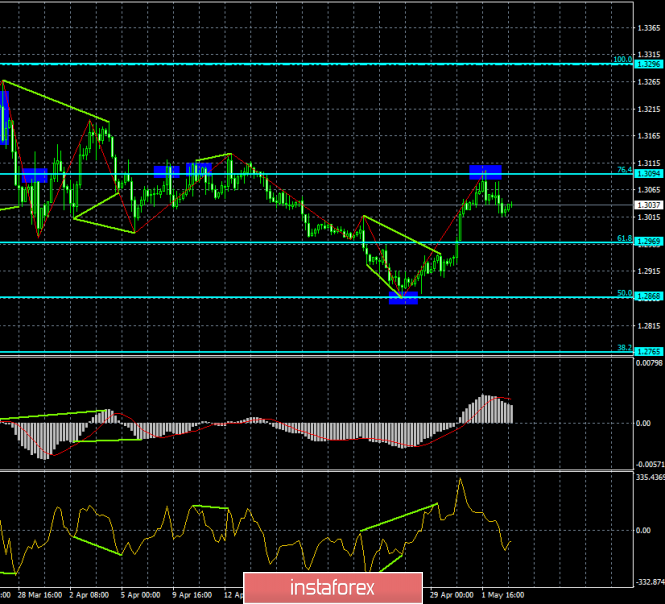Select the 38.2 Fibonacci level label
The width and height of the screenshot is (665, 604).
coord(622,348)
